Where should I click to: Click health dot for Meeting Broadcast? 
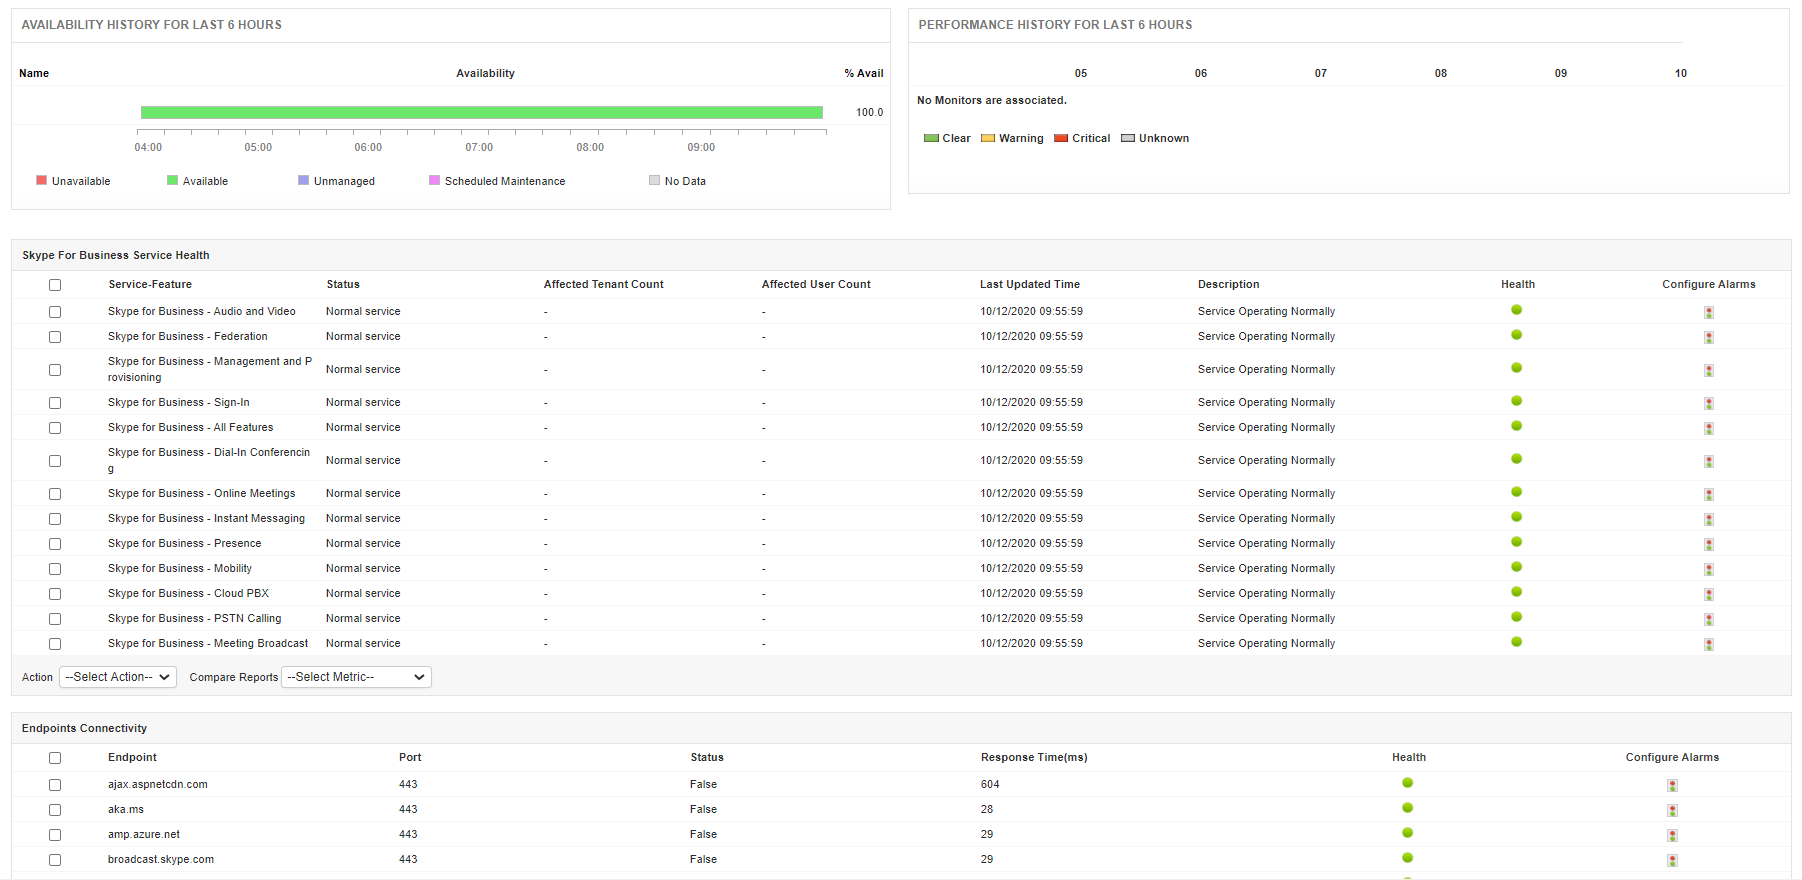1516,642
